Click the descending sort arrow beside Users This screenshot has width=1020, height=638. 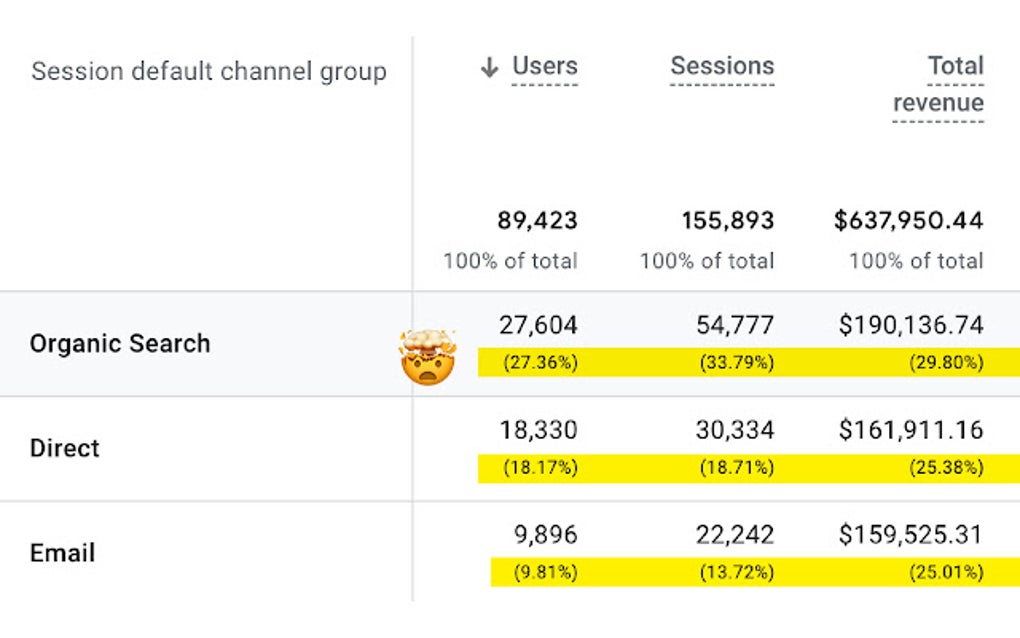click(489, 68)
